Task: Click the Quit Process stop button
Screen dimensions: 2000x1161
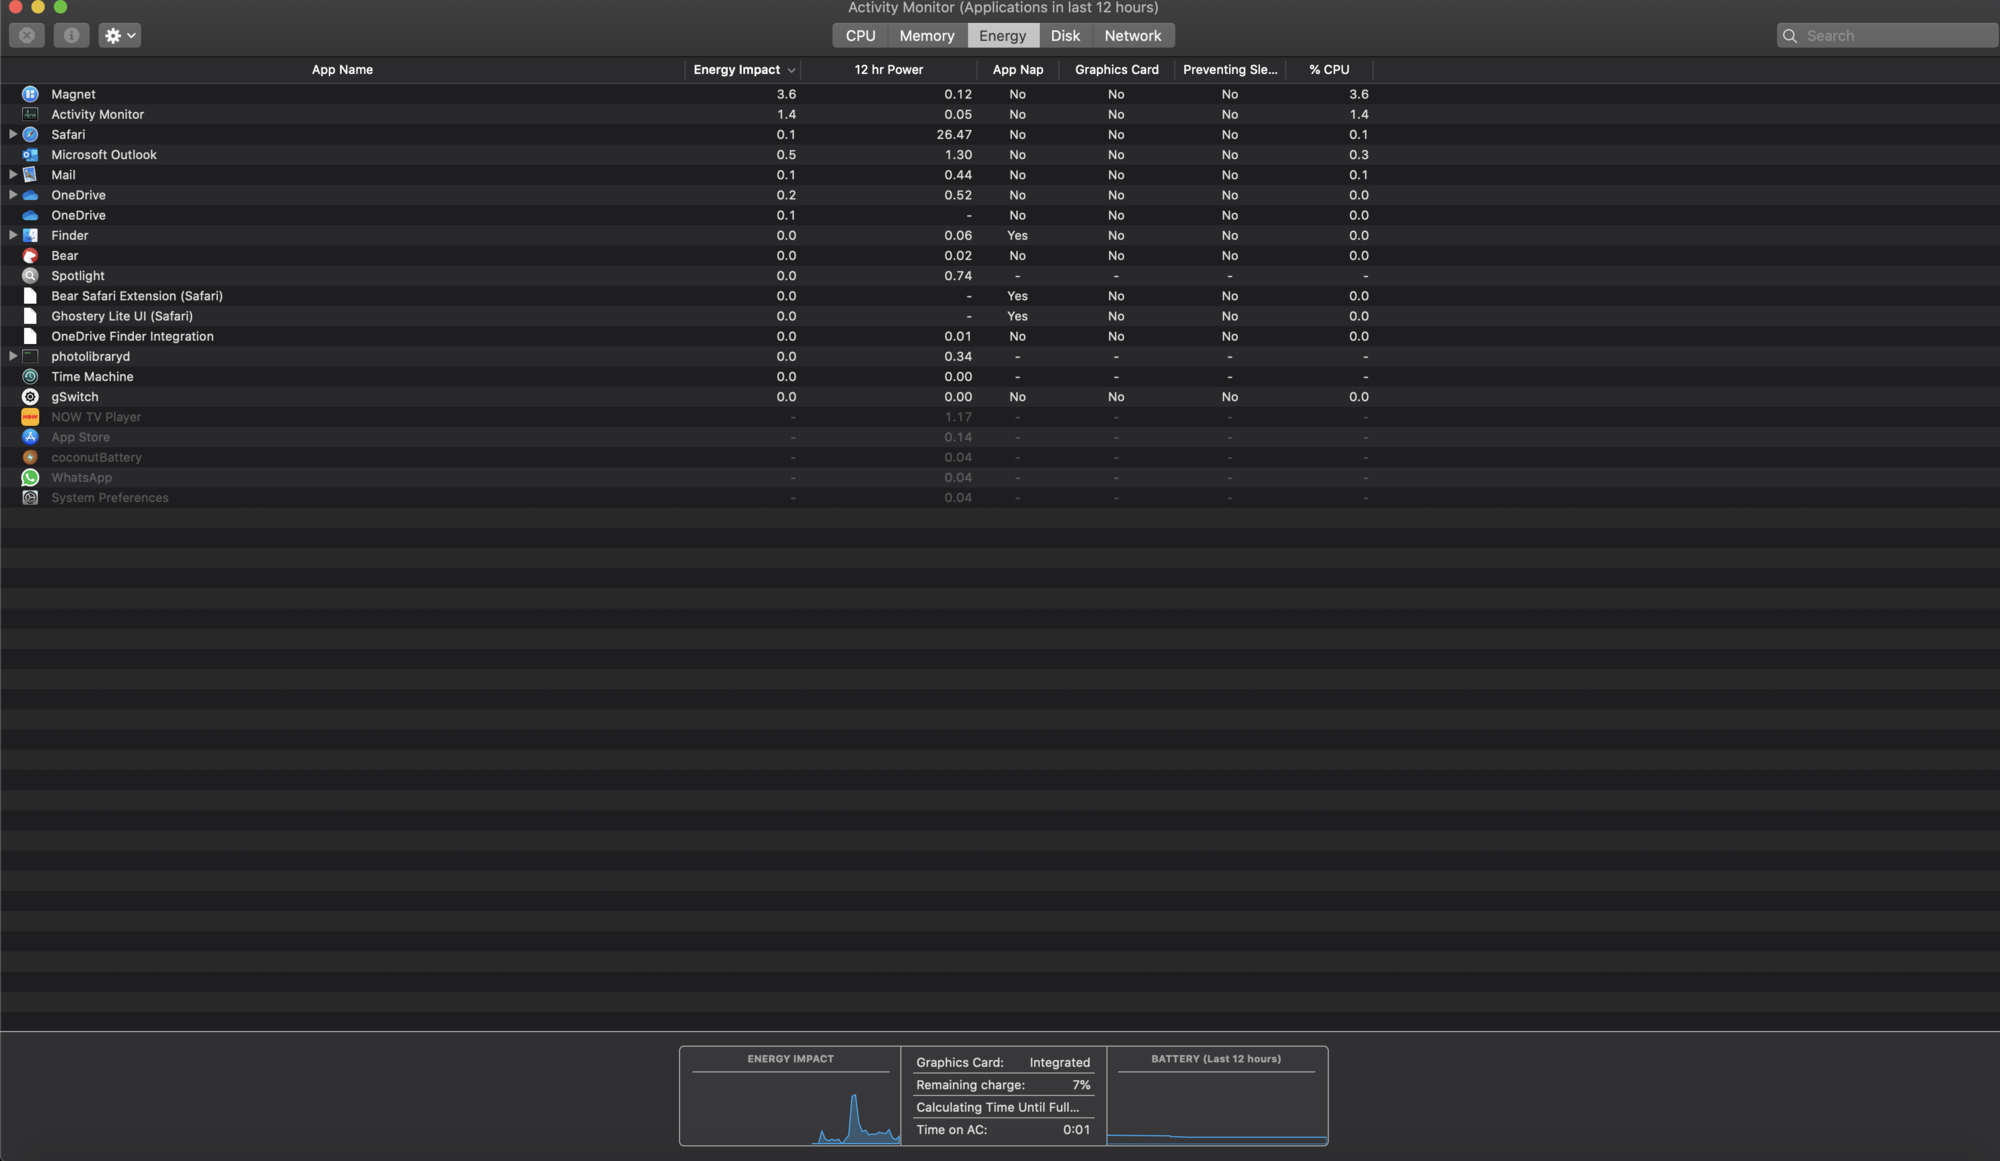Action: [27, 35]
